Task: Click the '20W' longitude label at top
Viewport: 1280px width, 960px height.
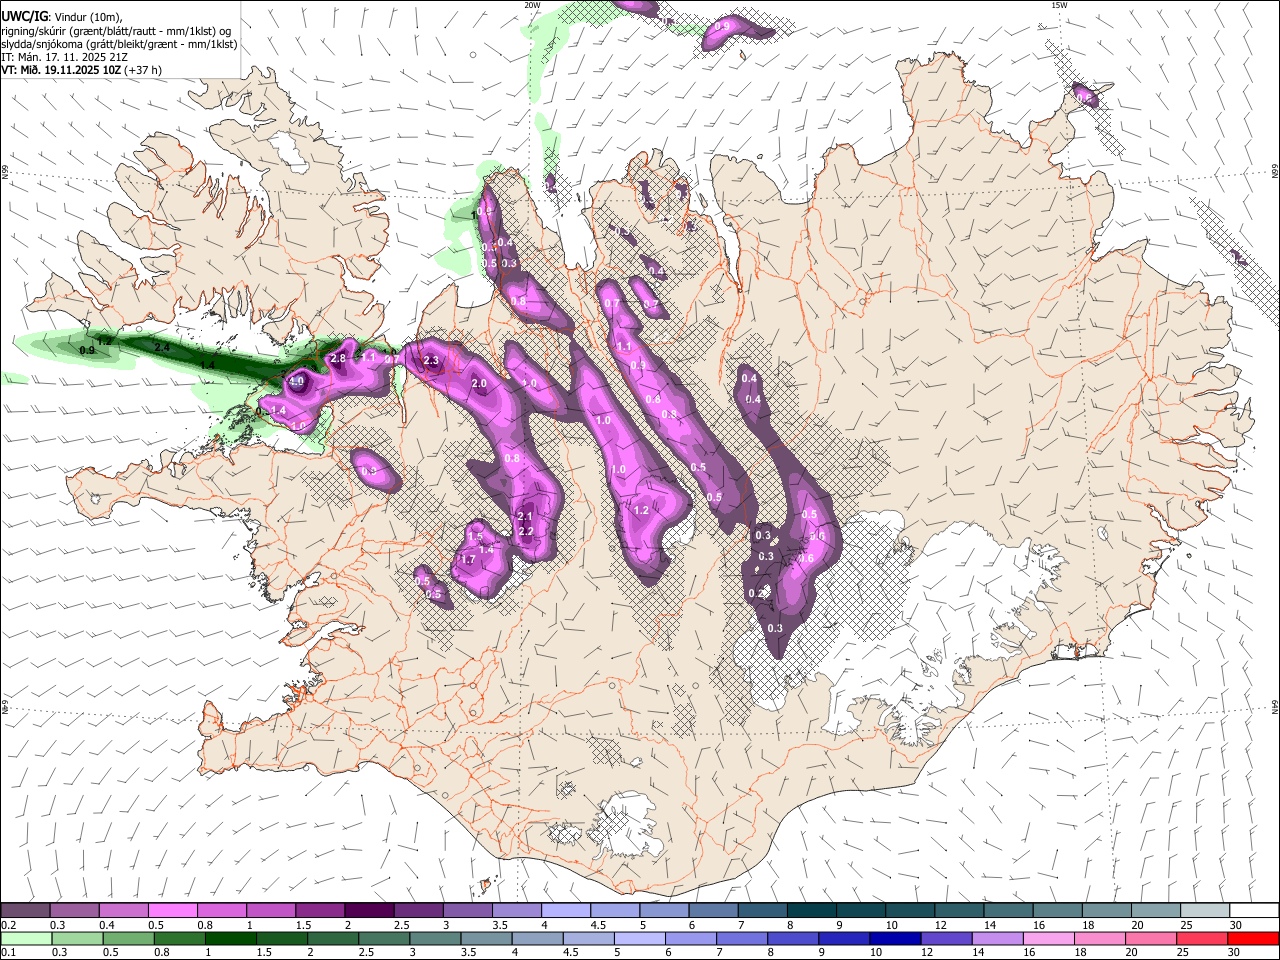Action: [533, 5]
